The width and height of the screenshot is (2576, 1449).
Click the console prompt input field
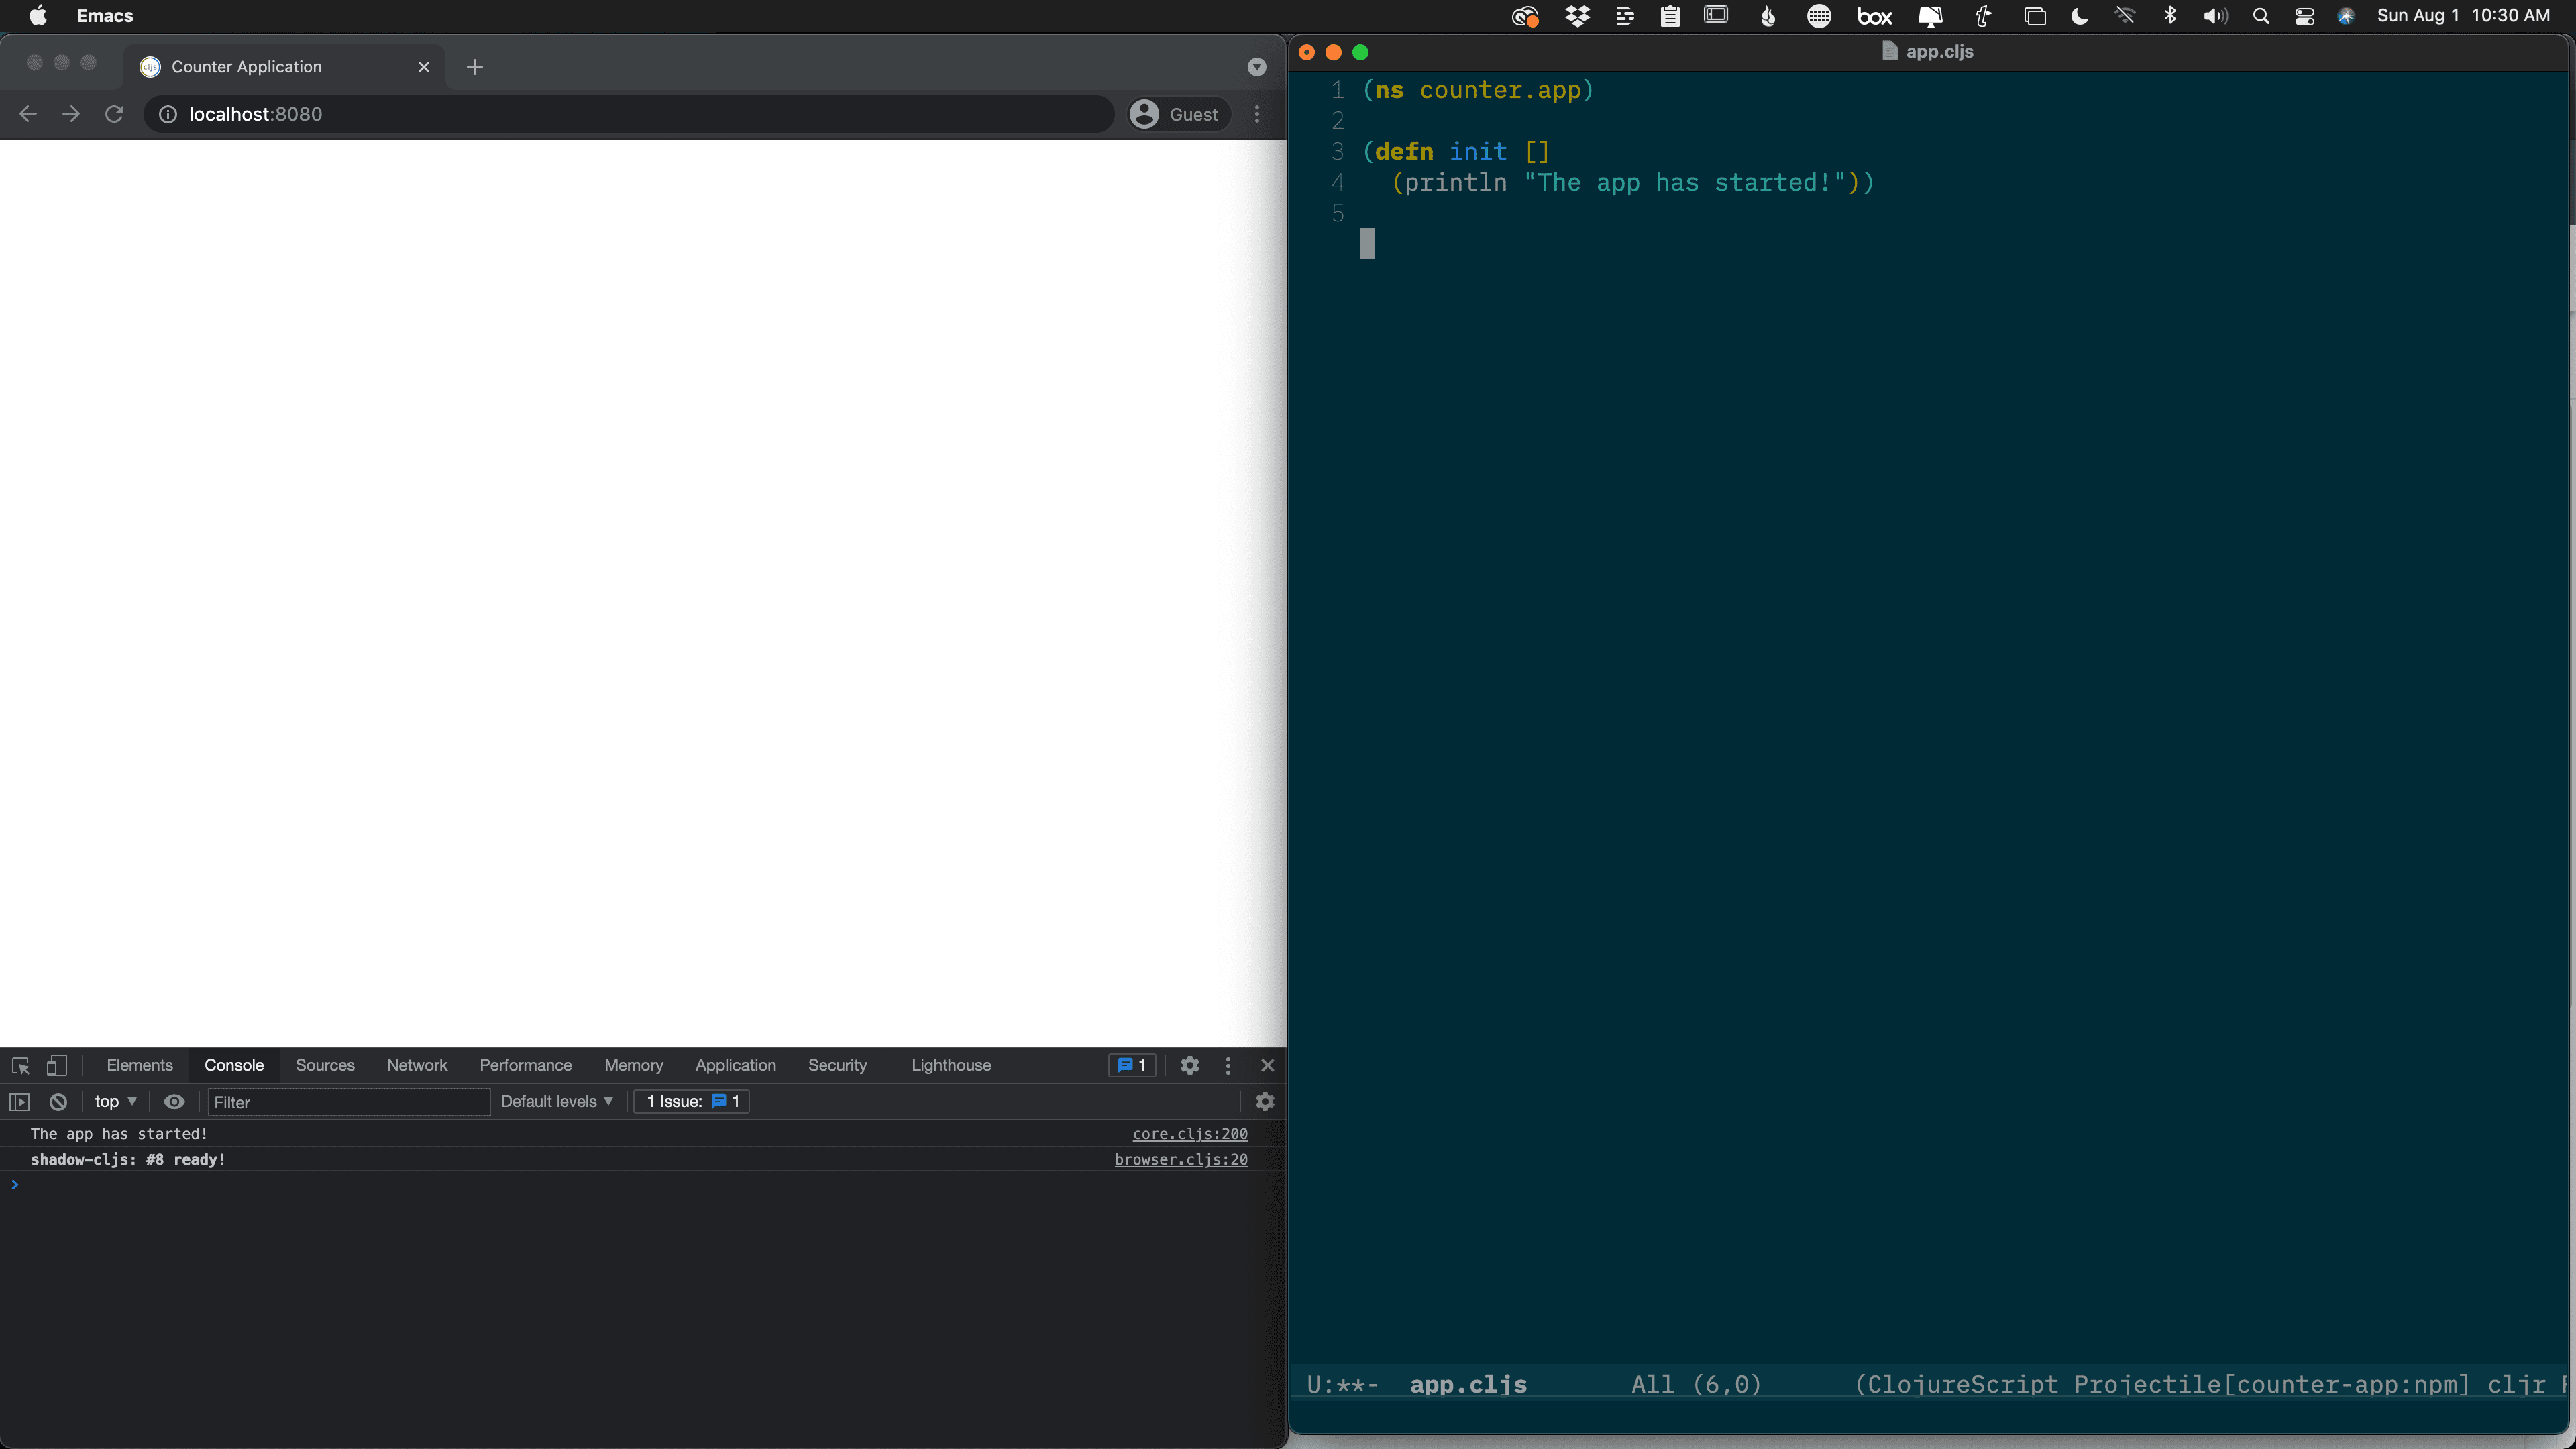(x=642, y=1182)
